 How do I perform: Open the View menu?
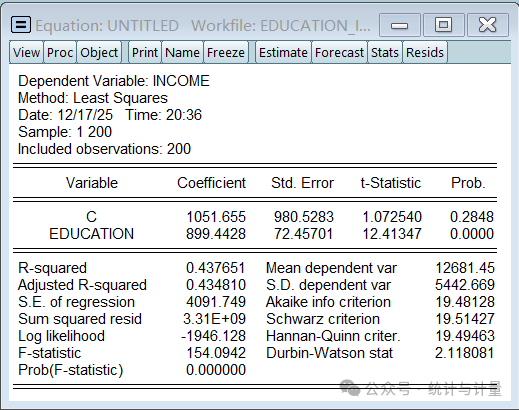coord(26,52)
